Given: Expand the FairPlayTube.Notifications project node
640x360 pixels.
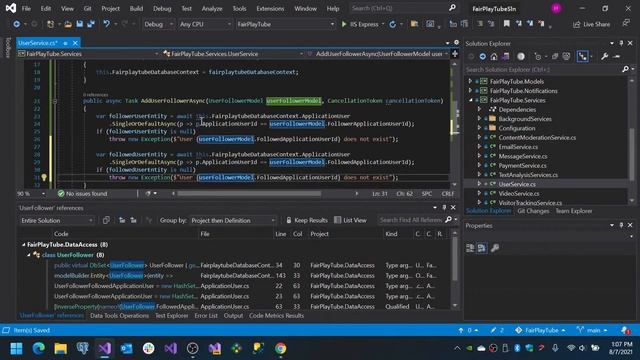Looking at the screenshot, I should click(470, 91).
